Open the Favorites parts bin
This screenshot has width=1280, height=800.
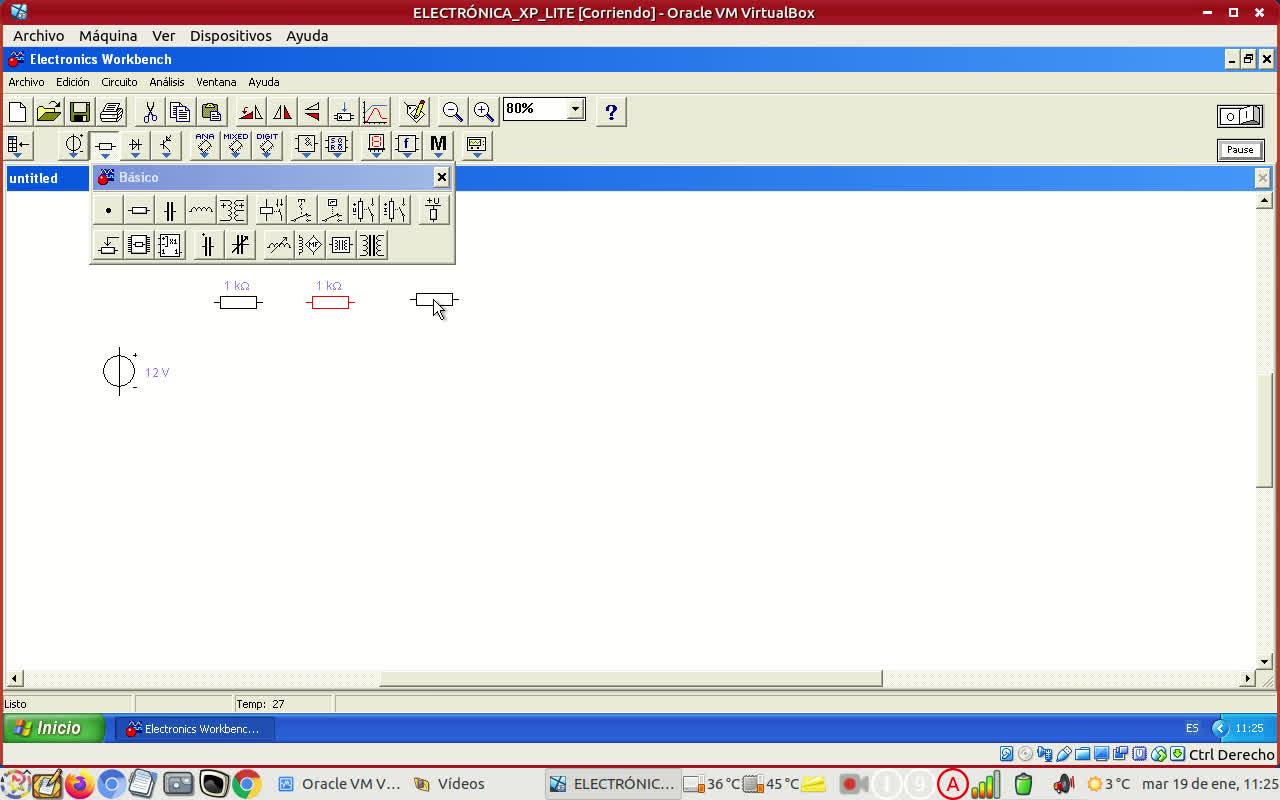pyautogui.click(x=19, y=146)
